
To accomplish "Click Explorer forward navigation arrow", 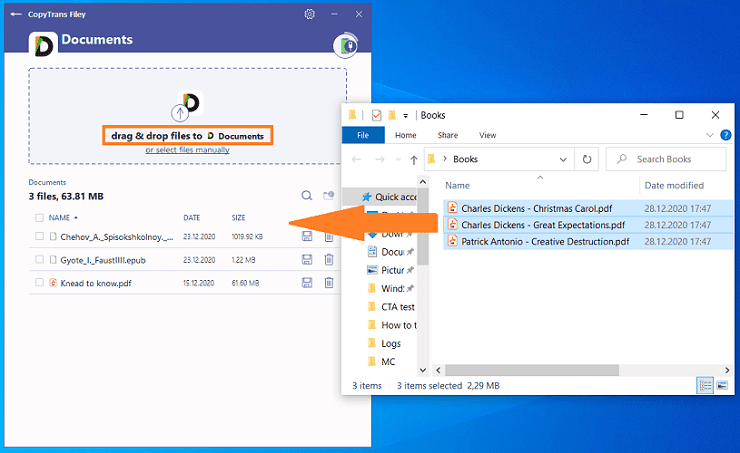I will [379, 159].
